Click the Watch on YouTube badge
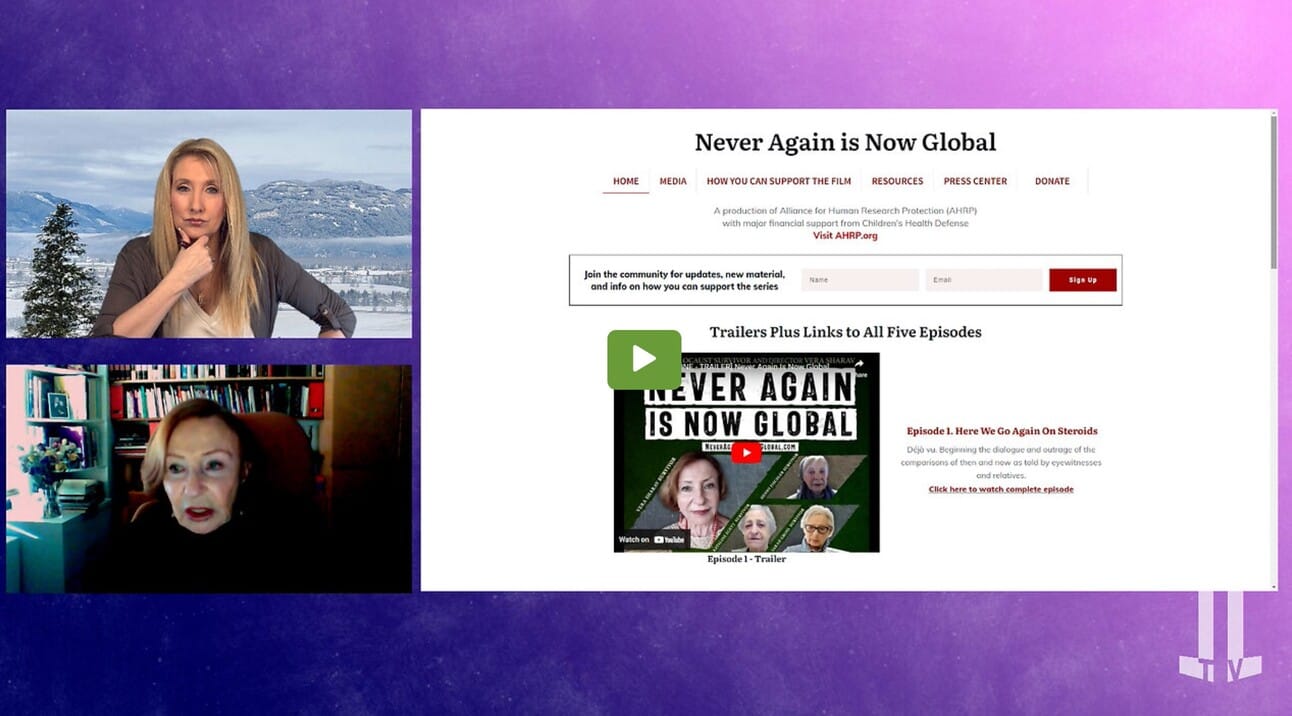The image size is (1292, 716). [x=652, y=540]
